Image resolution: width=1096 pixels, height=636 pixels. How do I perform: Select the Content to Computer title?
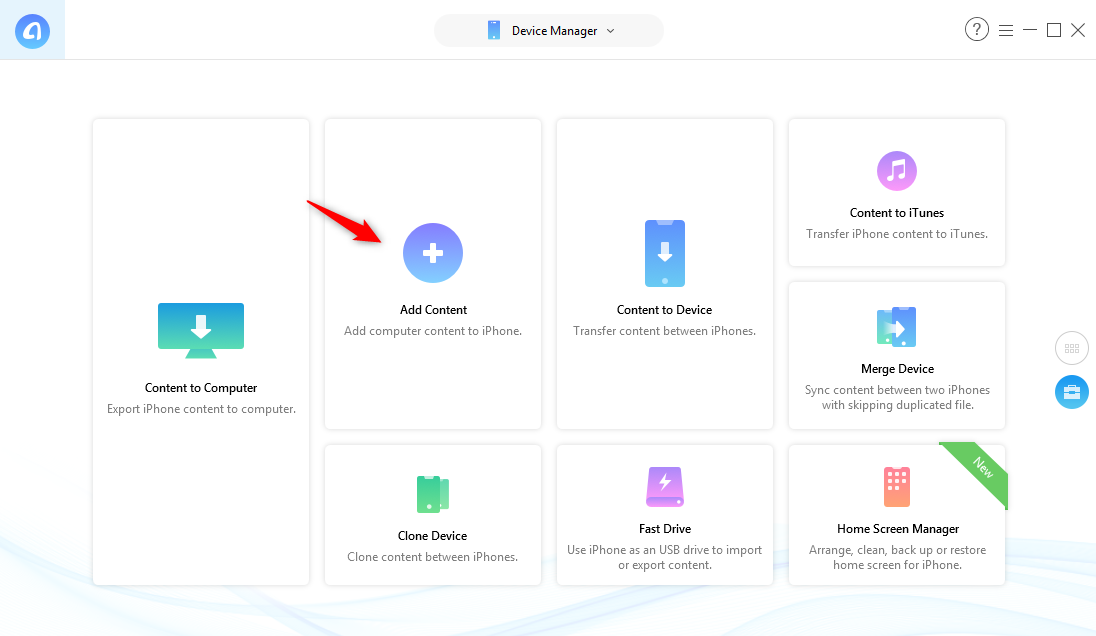[x=201, y=388]
